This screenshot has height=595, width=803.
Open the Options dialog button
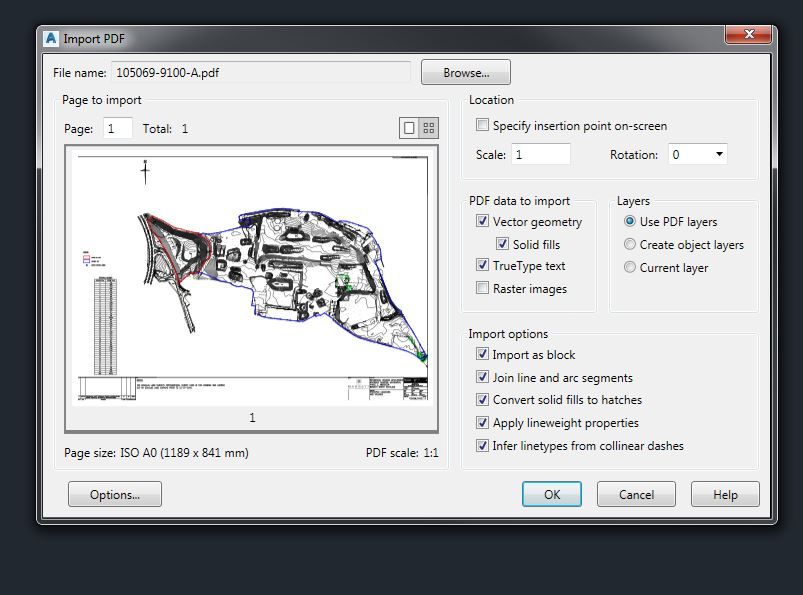(114, 494)
